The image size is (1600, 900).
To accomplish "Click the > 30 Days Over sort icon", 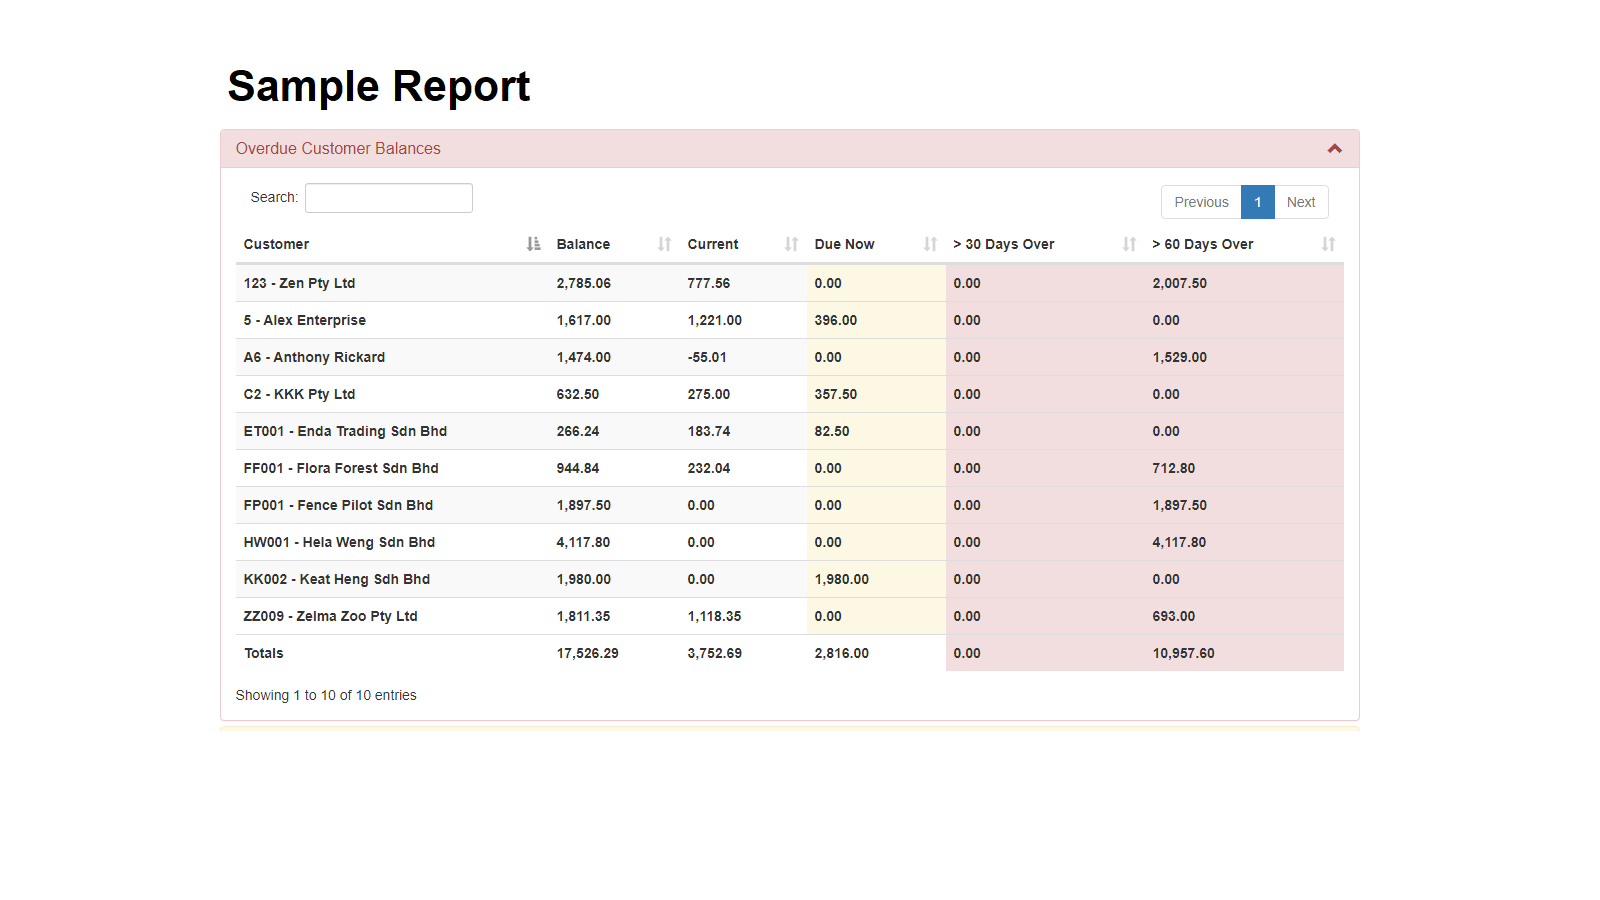I will pyautogui.click(x=1129, y=244).
